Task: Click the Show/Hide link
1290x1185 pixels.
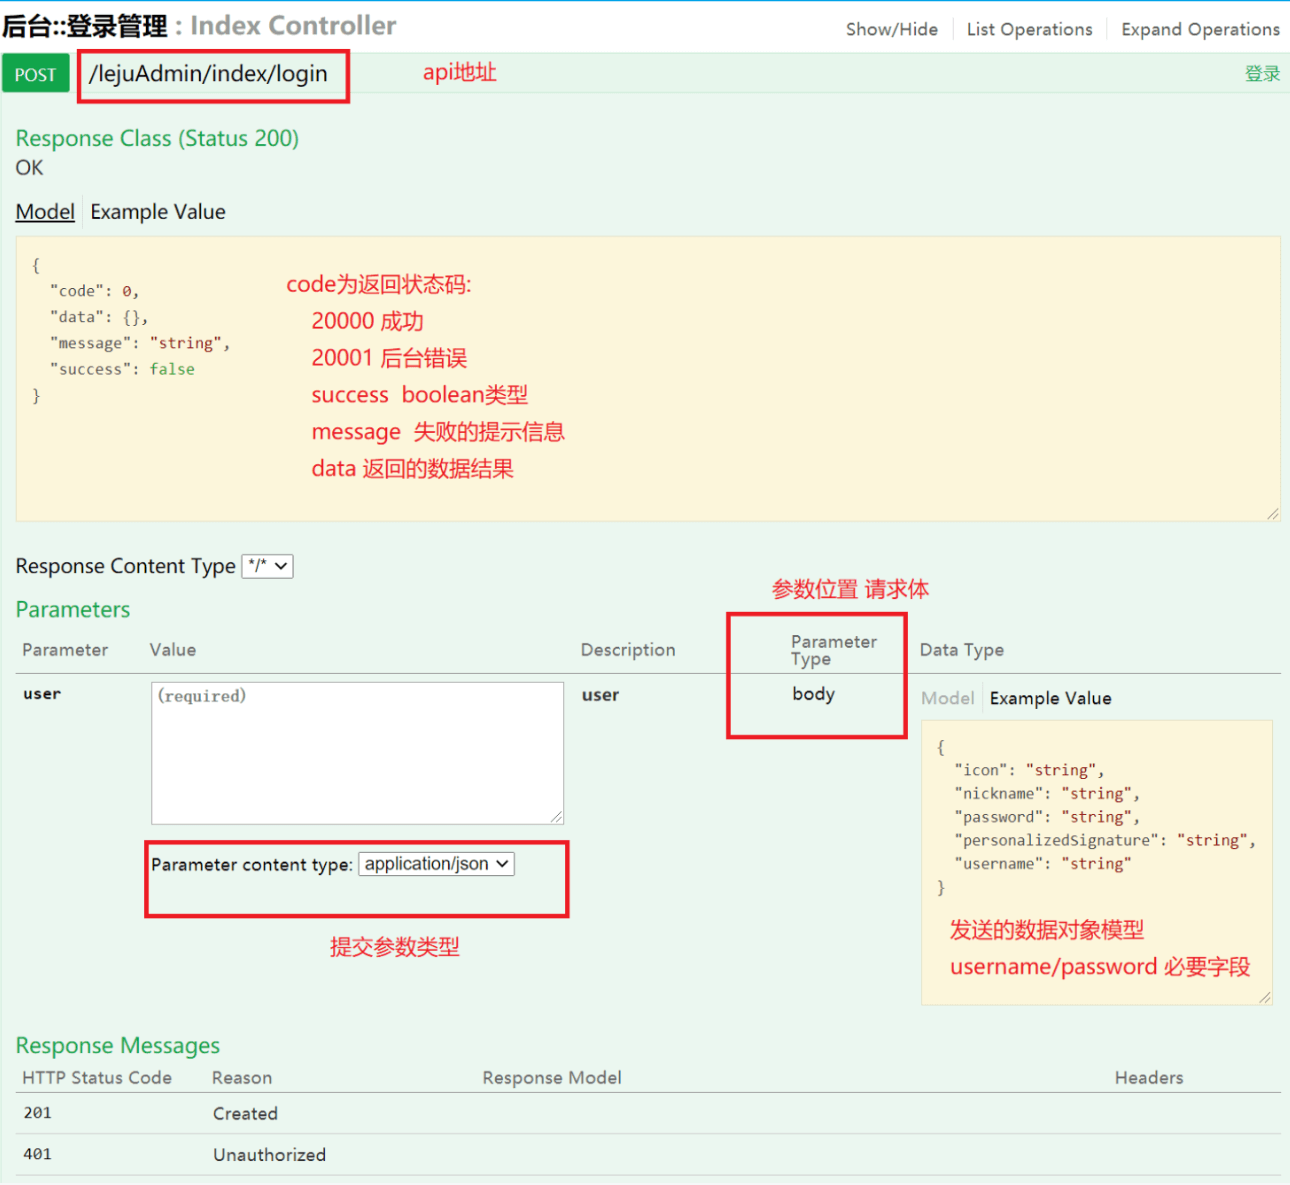Action: coord(891,29)
